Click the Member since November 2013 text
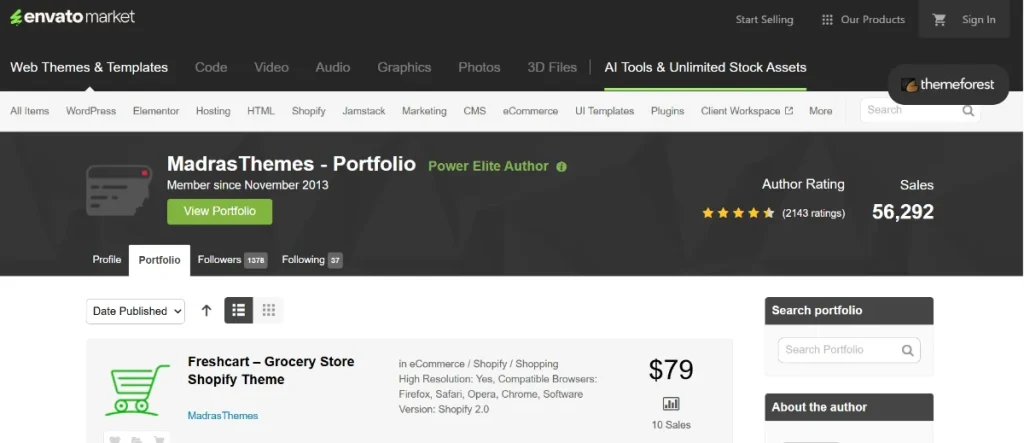This screenshot has height=443, width=1024. point(248,186)
